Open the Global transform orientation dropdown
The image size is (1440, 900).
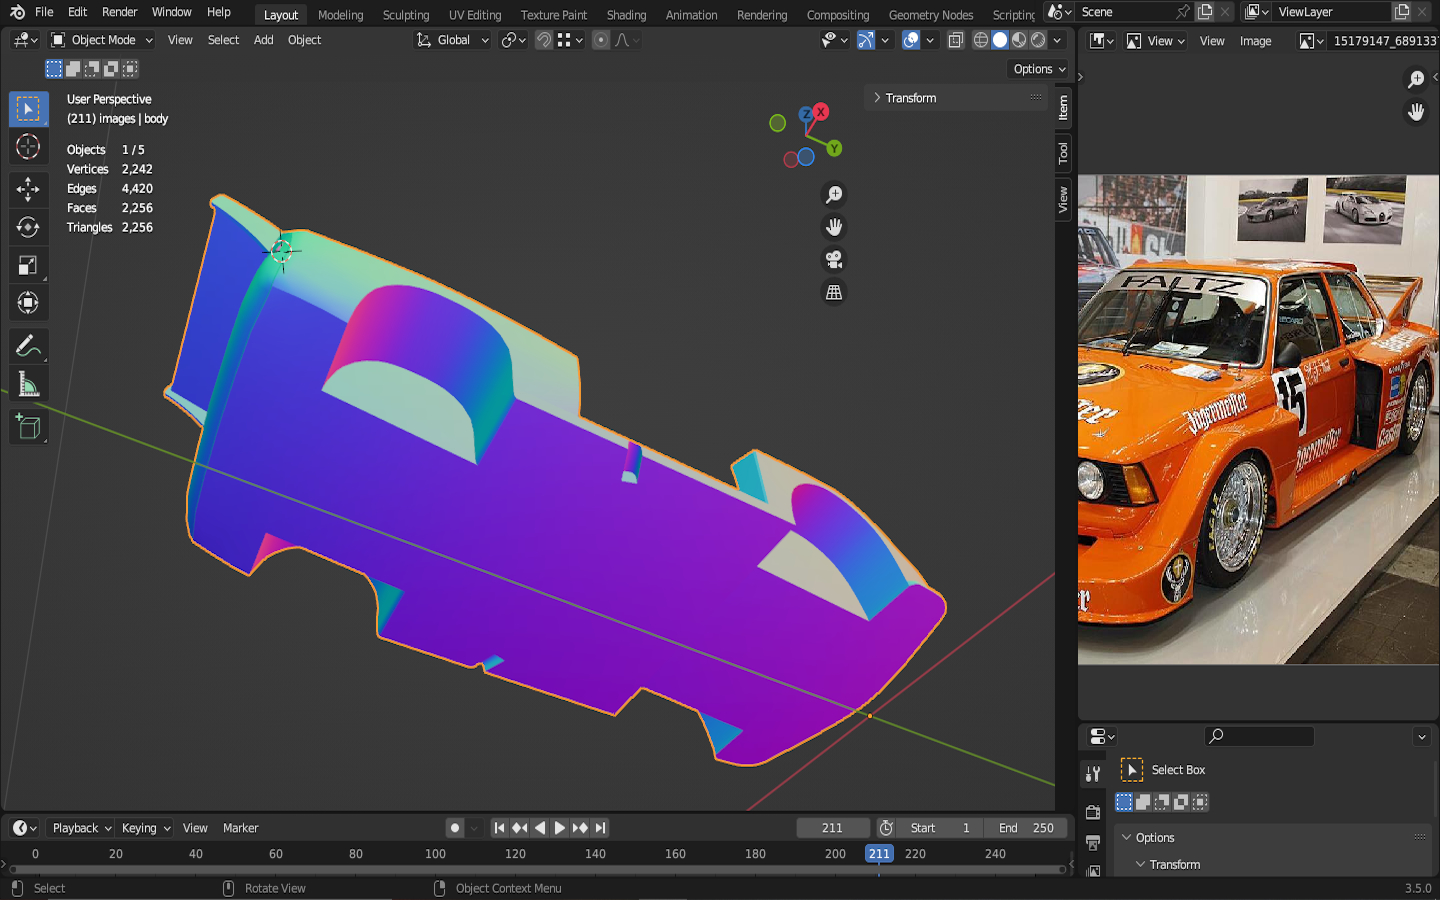(452, 40)
